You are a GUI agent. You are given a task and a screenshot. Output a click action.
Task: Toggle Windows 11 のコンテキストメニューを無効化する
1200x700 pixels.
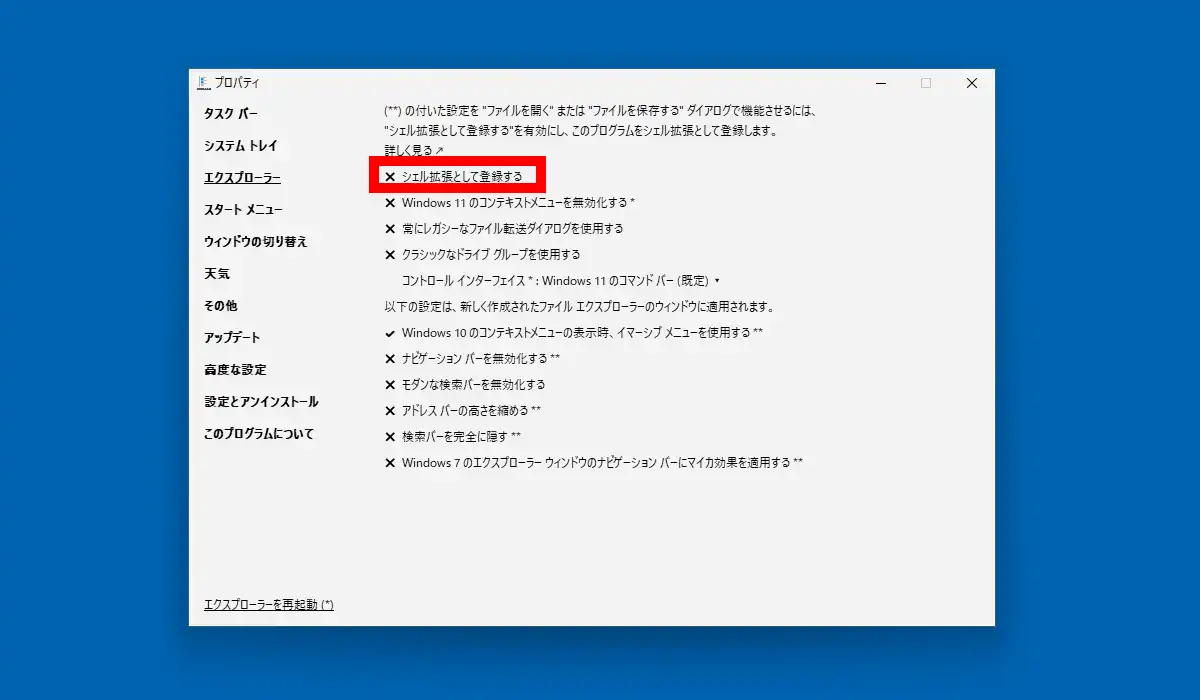(x=510, y=203)
